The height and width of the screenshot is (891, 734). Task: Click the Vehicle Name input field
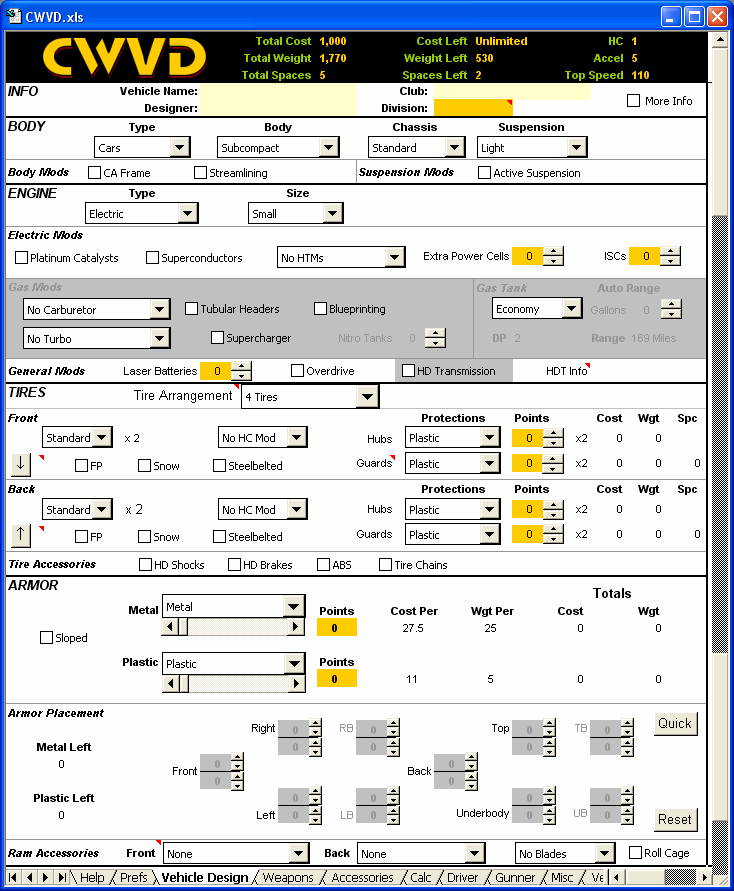278,91
